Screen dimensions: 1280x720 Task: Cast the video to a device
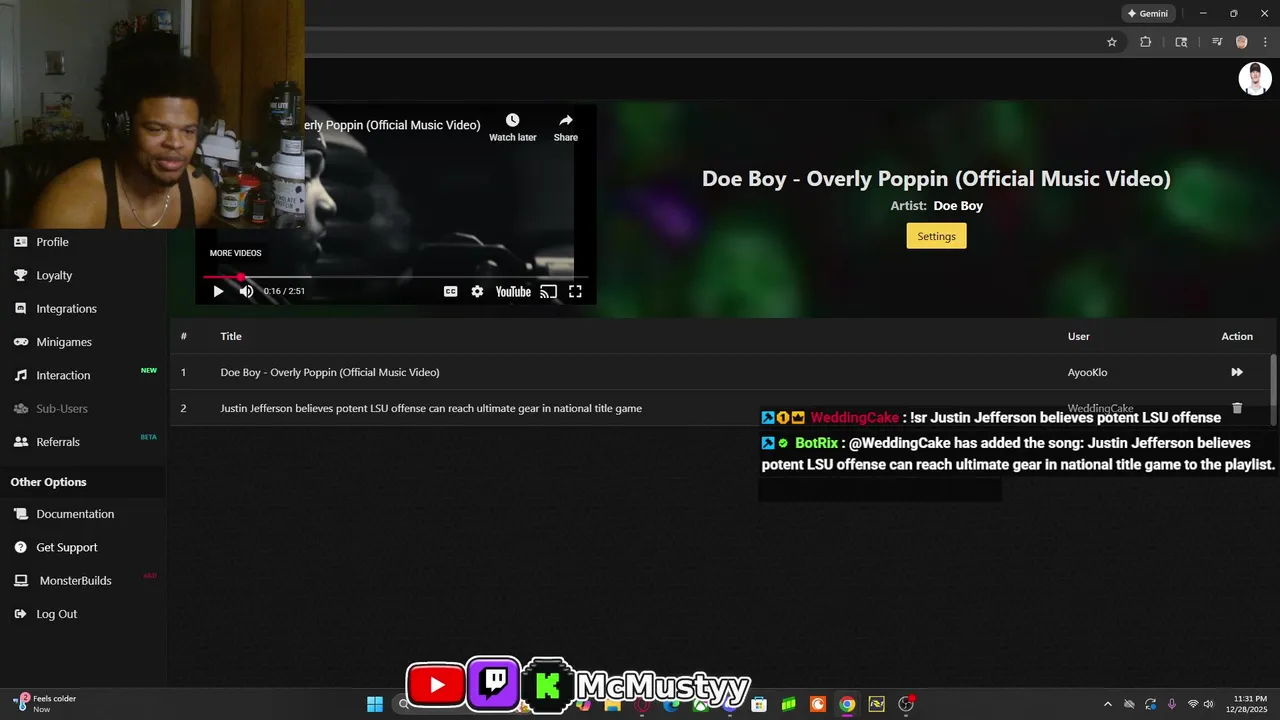point(548,291)
